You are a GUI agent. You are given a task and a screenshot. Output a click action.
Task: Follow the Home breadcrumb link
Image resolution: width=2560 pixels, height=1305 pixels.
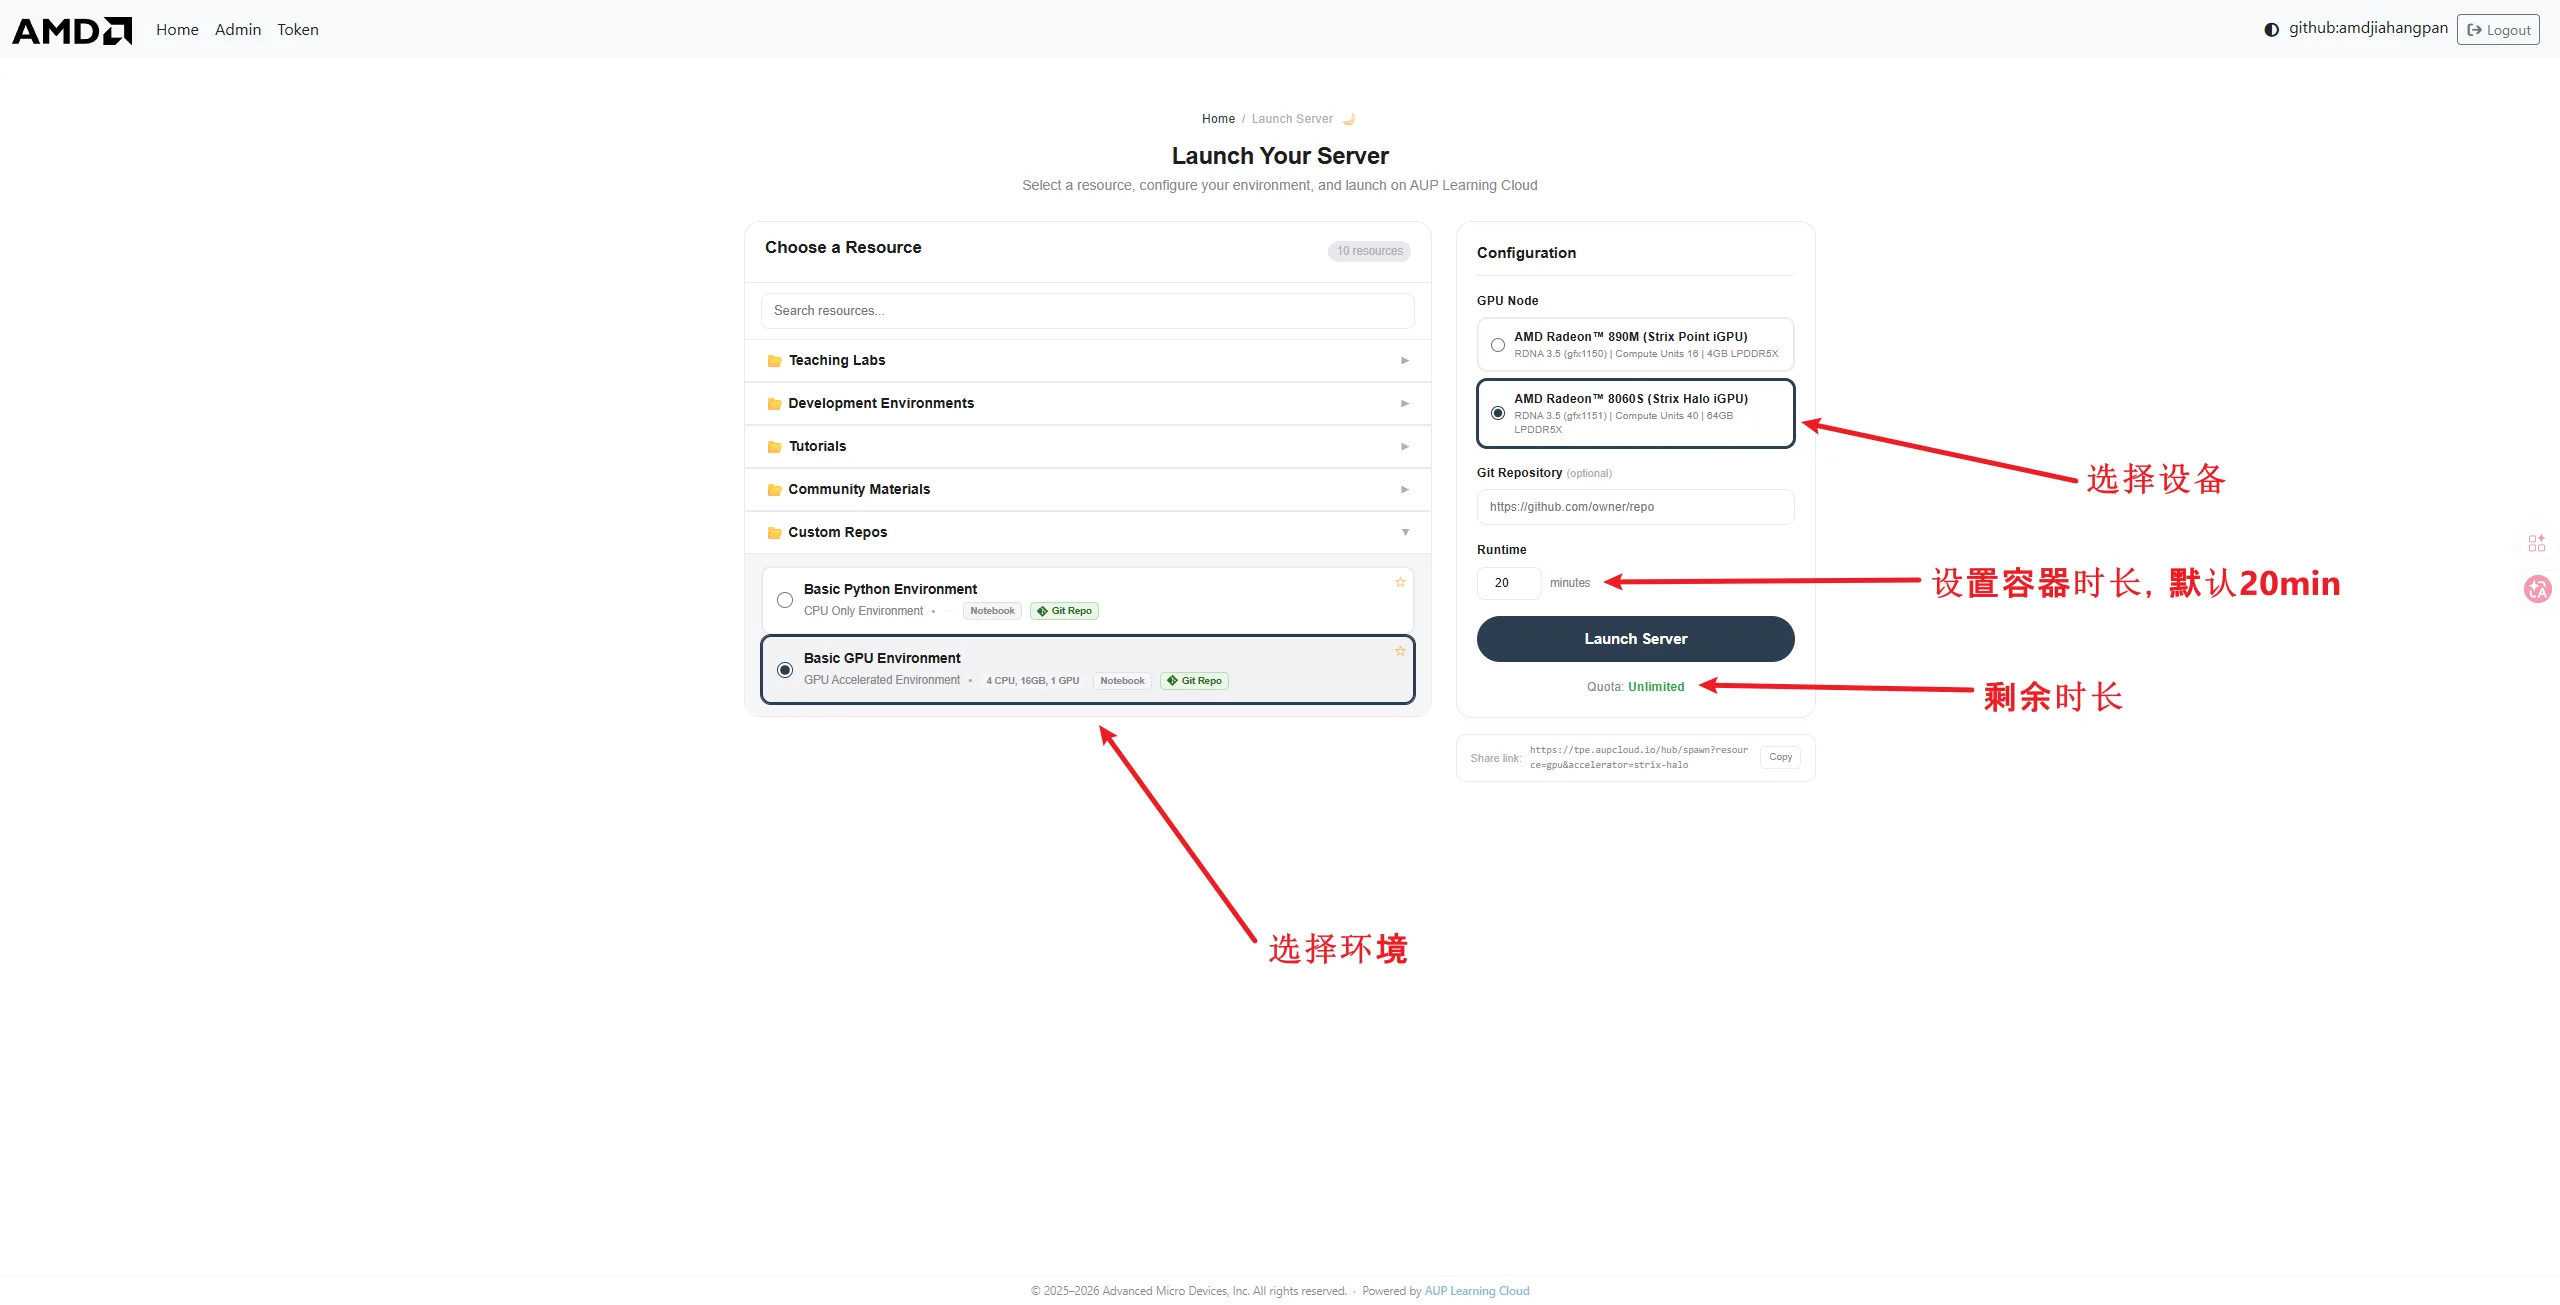[x=1218, y=119]
